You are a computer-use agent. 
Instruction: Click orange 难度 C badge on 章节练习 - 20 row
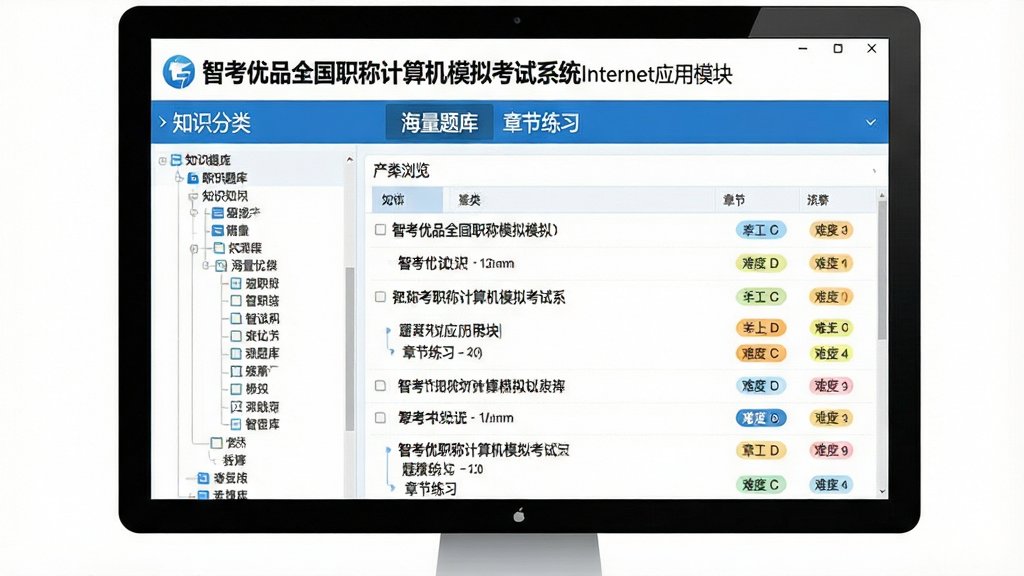(761, 353)
